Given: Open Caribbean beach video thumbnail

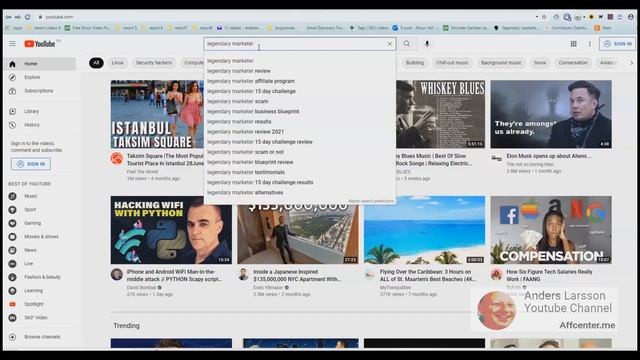Looking at the screenshot, I should [424, 230].
